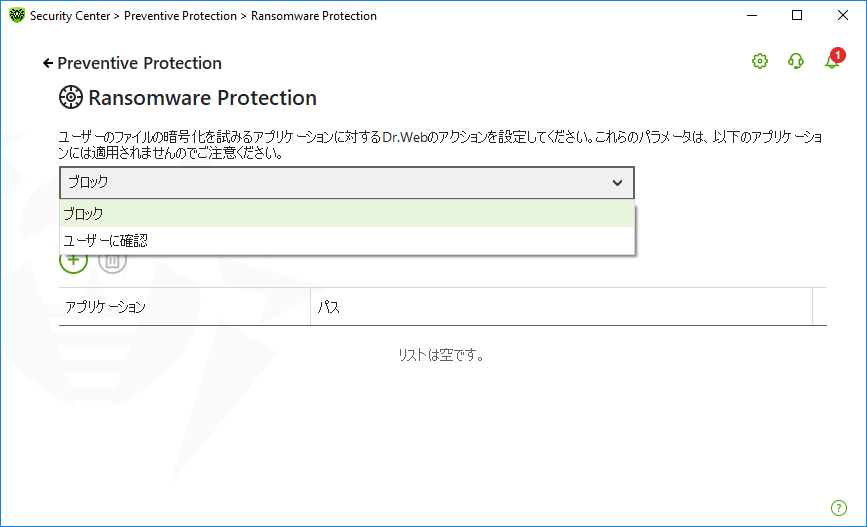Click the Ransomware Protection page heading
The height and width of the screenshot is (527, 867).
point(202,98)
